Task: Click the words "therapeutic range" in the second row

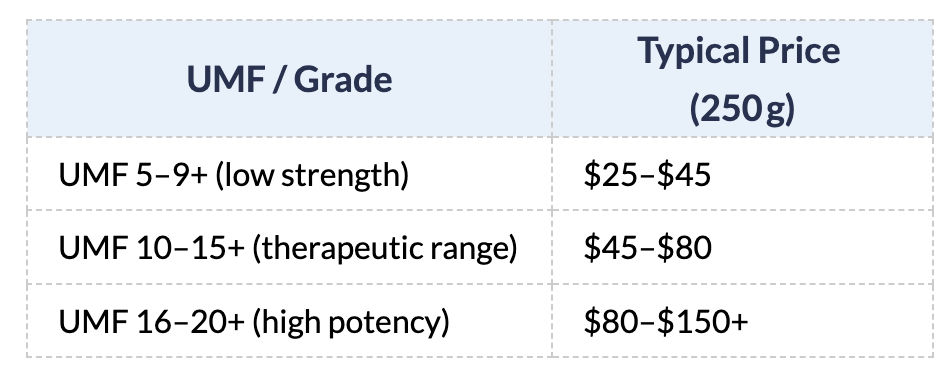Action: coord(385,249)
